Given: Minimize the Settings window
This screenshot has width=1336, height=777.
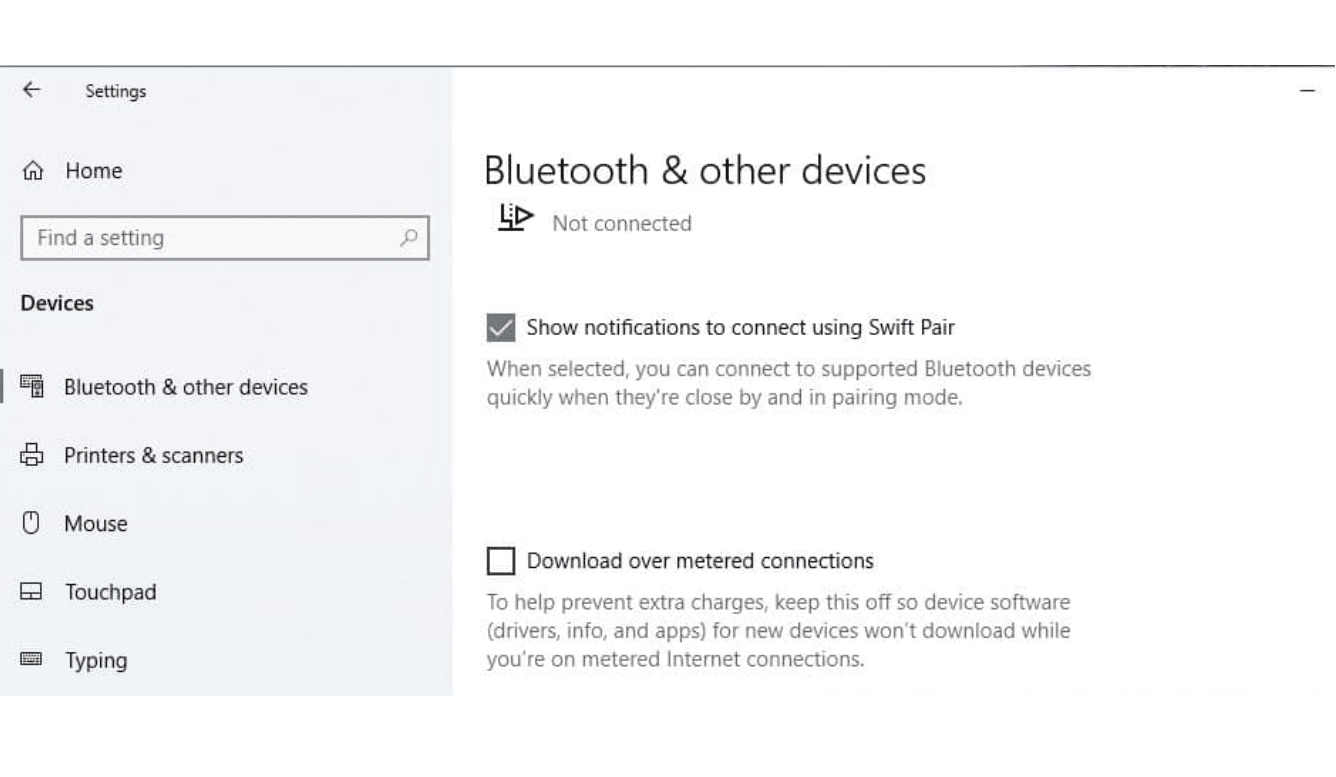Looking at the screenshot, I should 1308,89.
